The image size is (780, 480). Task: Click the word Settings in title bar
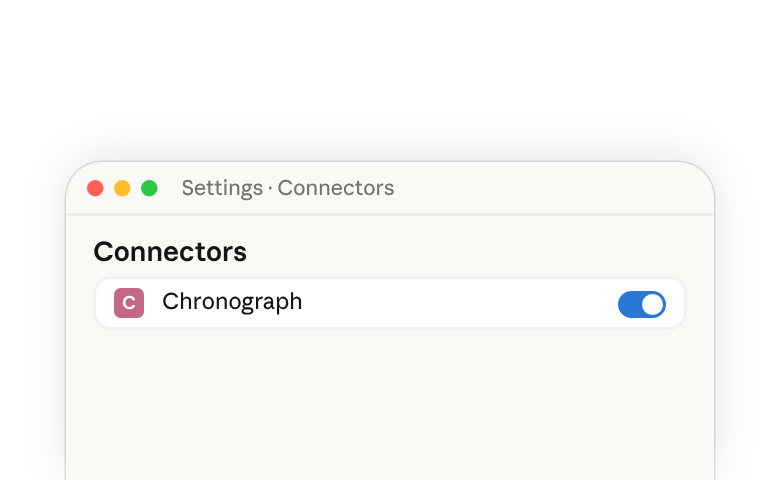222,189
